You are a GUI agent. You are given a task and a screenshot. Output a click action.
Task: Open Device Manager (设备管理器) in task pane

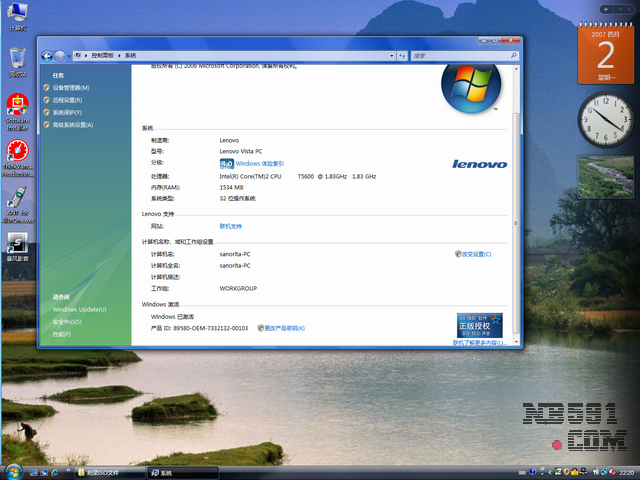click(x=71, y=88)
